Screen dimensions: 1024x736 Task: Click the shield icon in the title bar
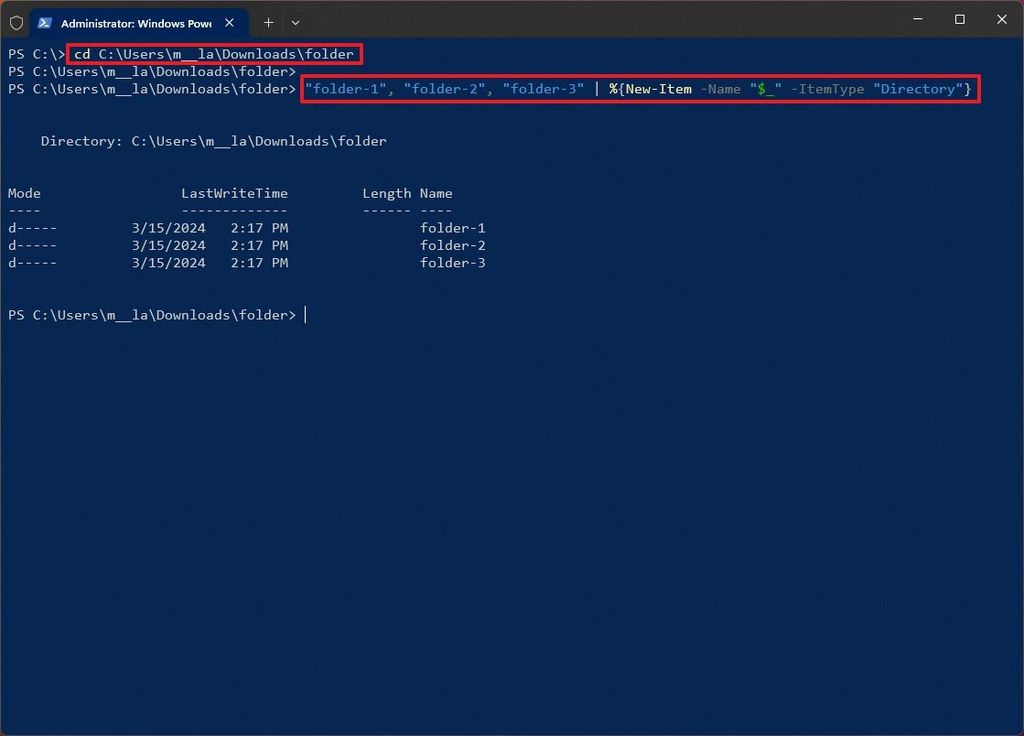(16, 22)
